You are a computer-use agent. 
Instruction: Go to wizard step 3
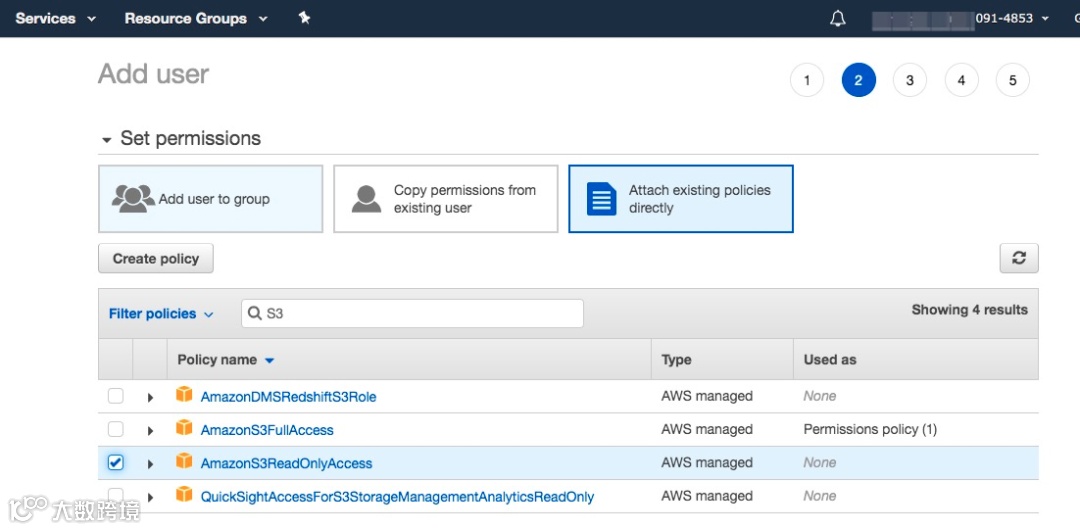(909, 80)
